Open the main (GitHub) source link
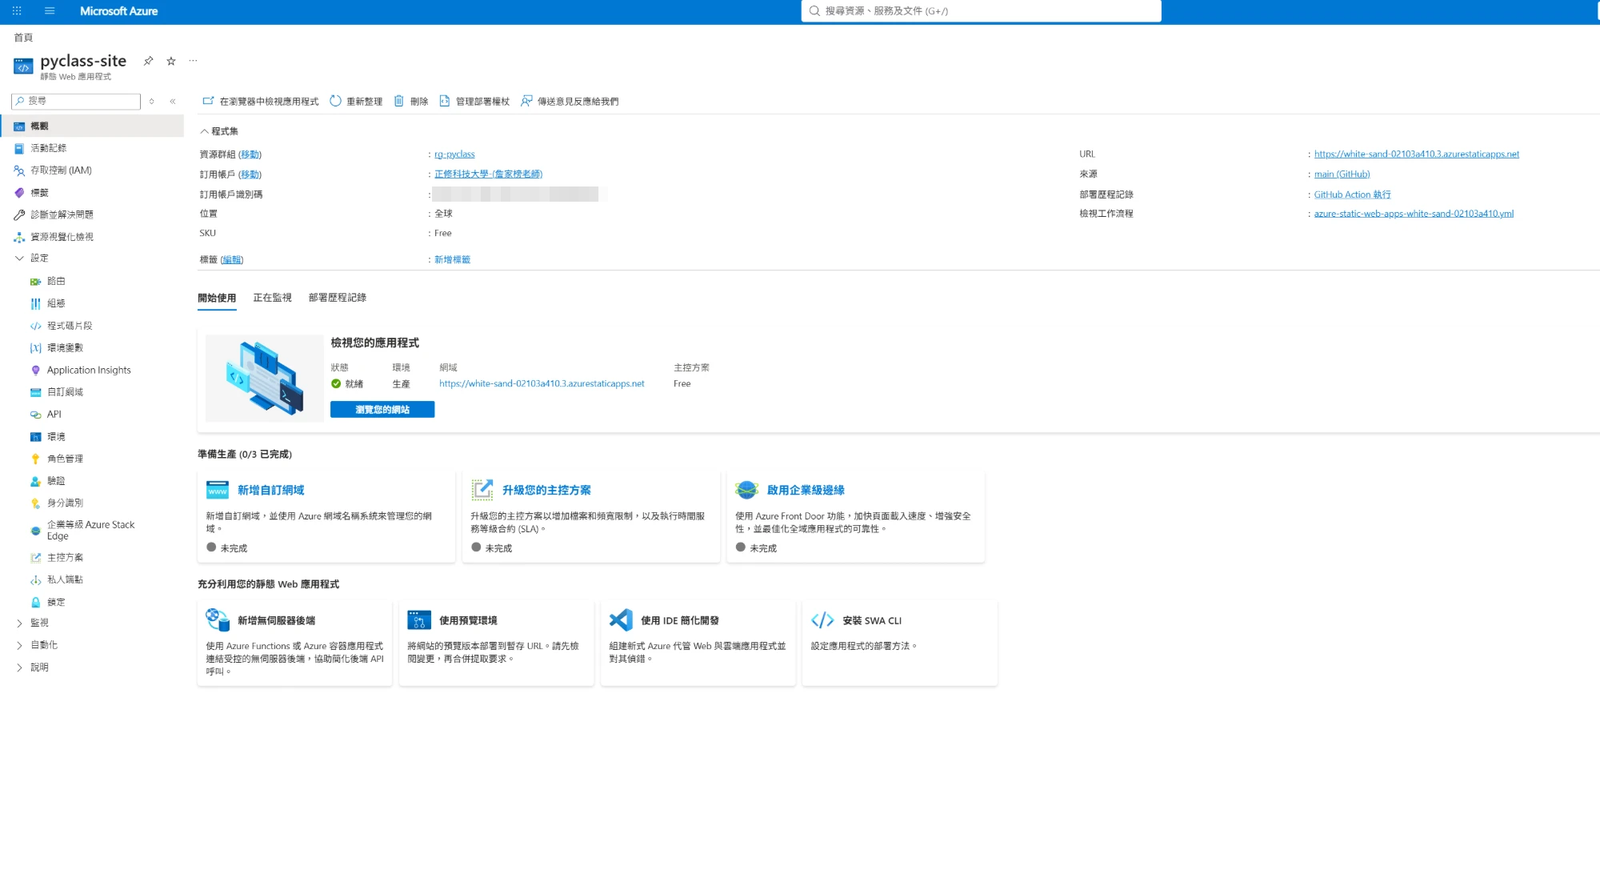Viewport: 1600px width, 886px height. tap(1342, 174)
